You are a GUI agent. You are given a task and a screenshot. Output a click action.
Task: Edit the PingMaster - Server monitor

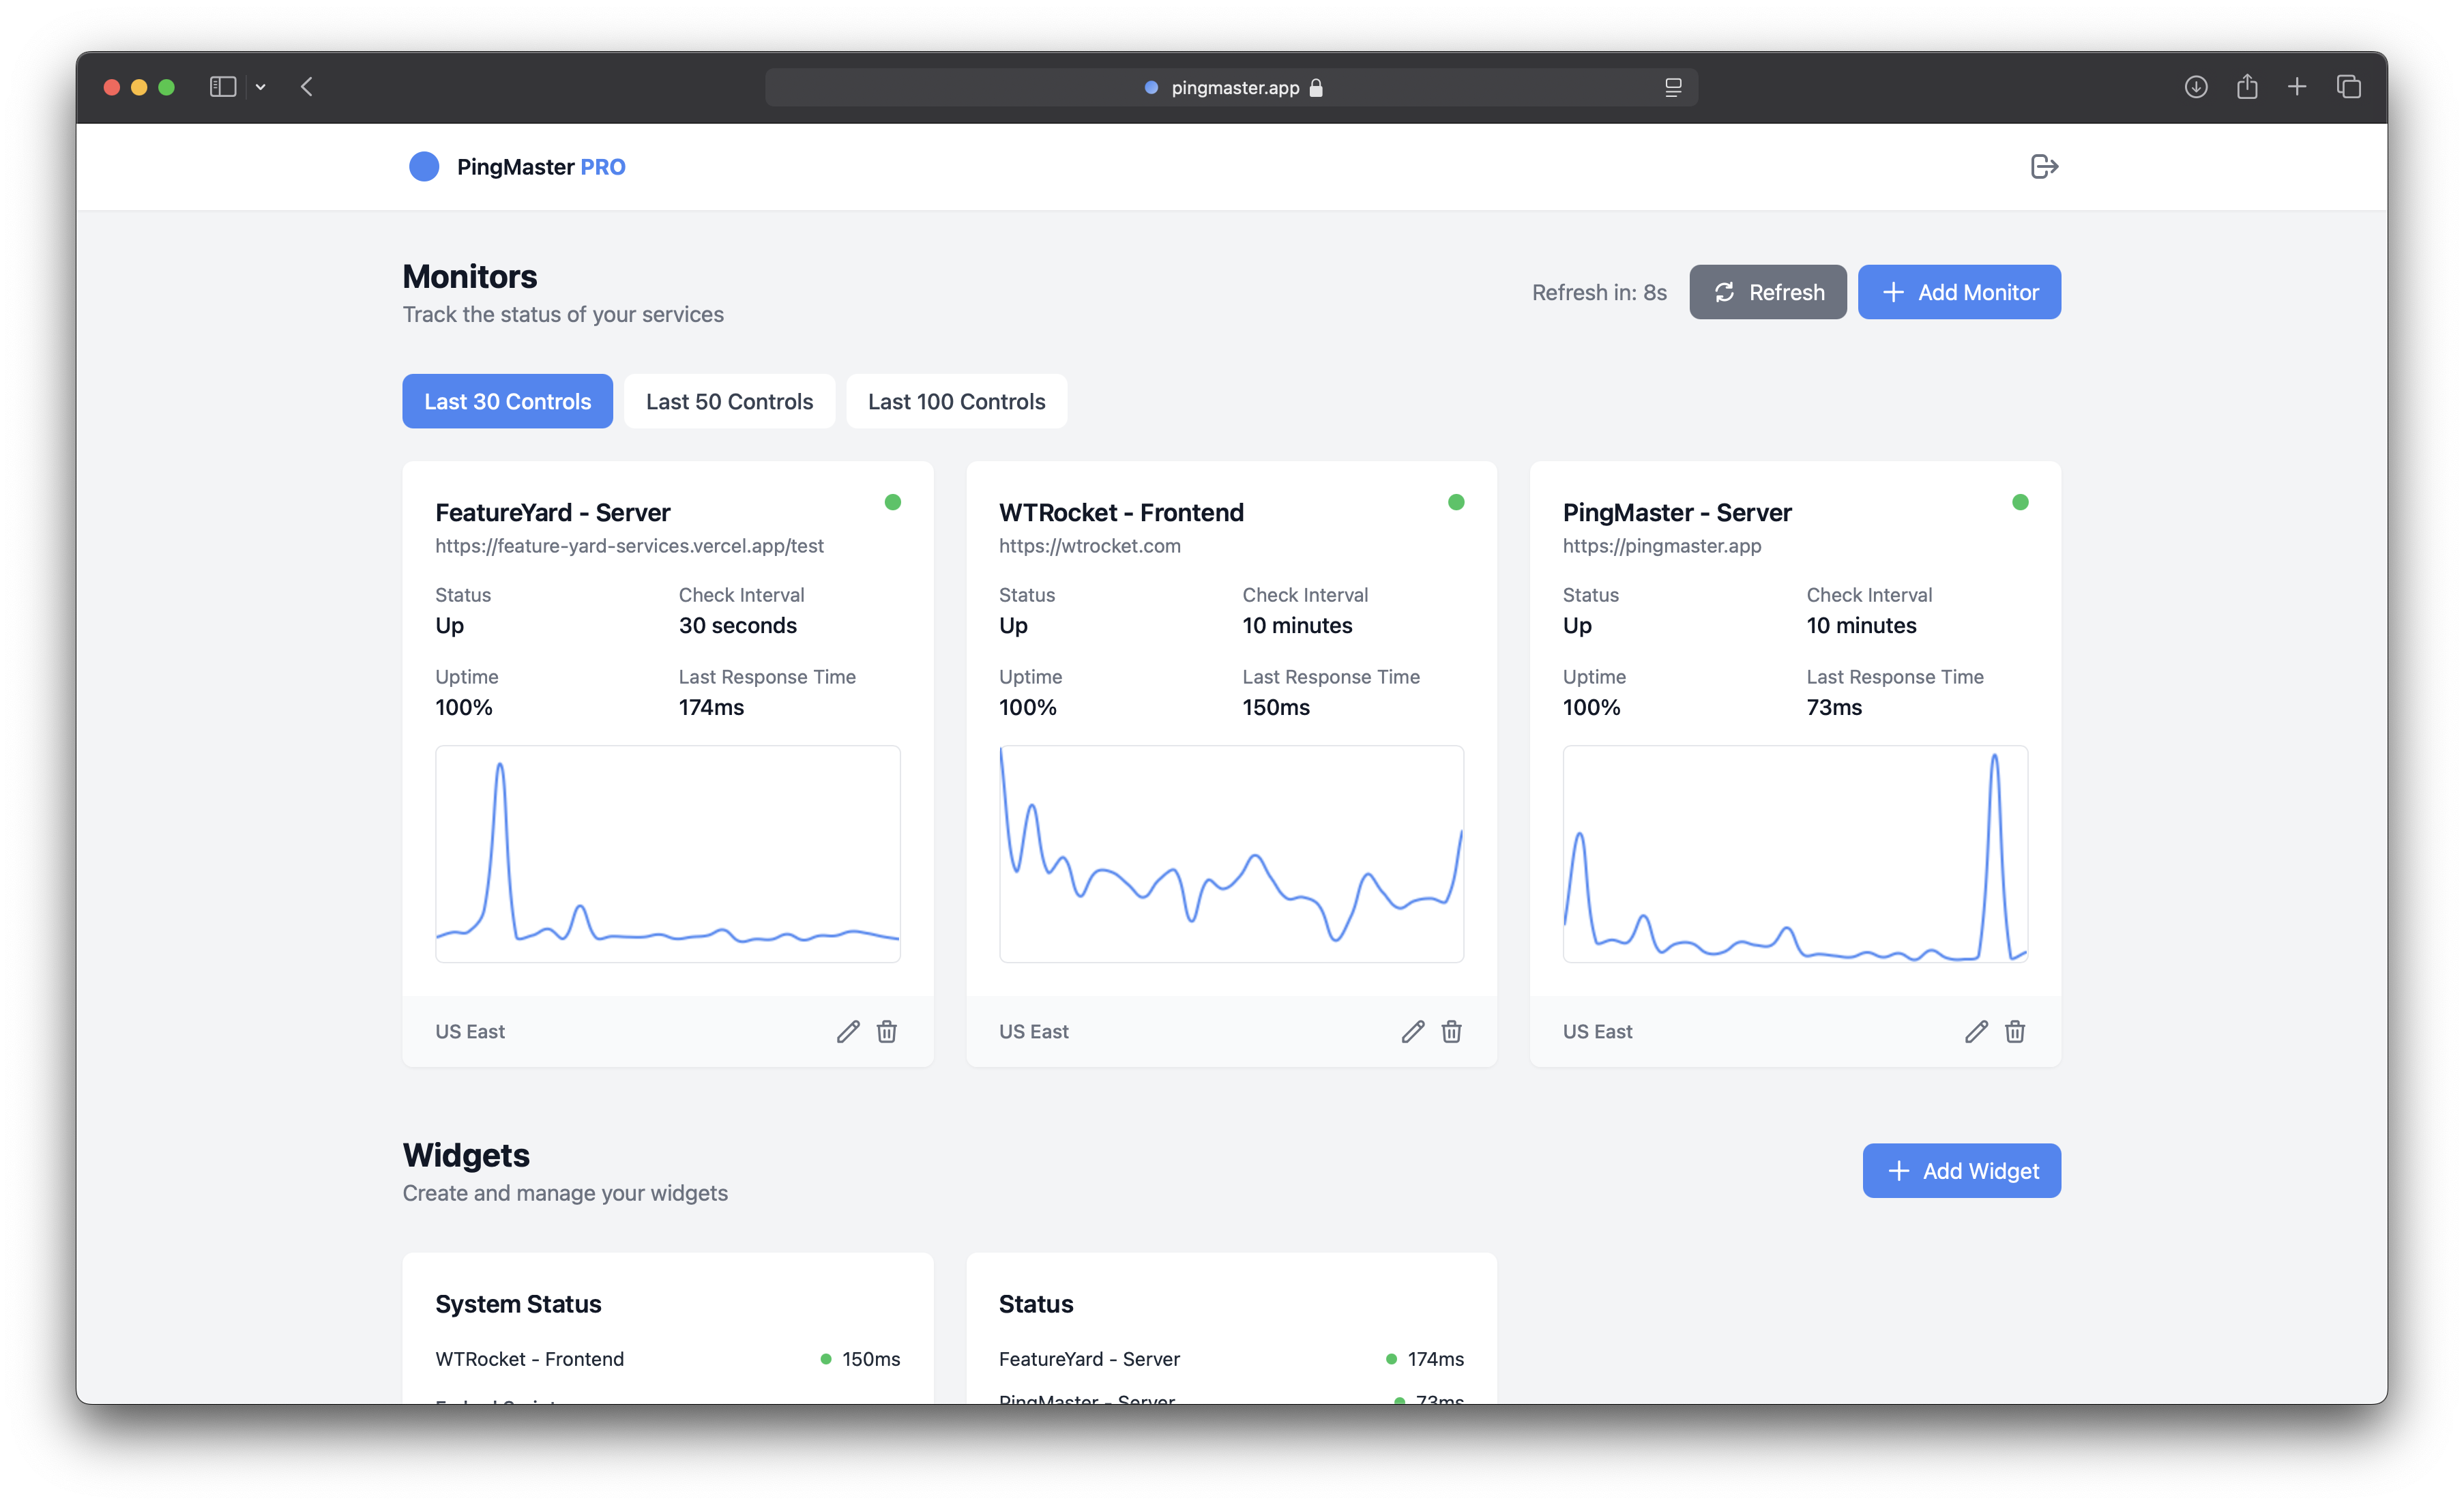(1976, 1031)
